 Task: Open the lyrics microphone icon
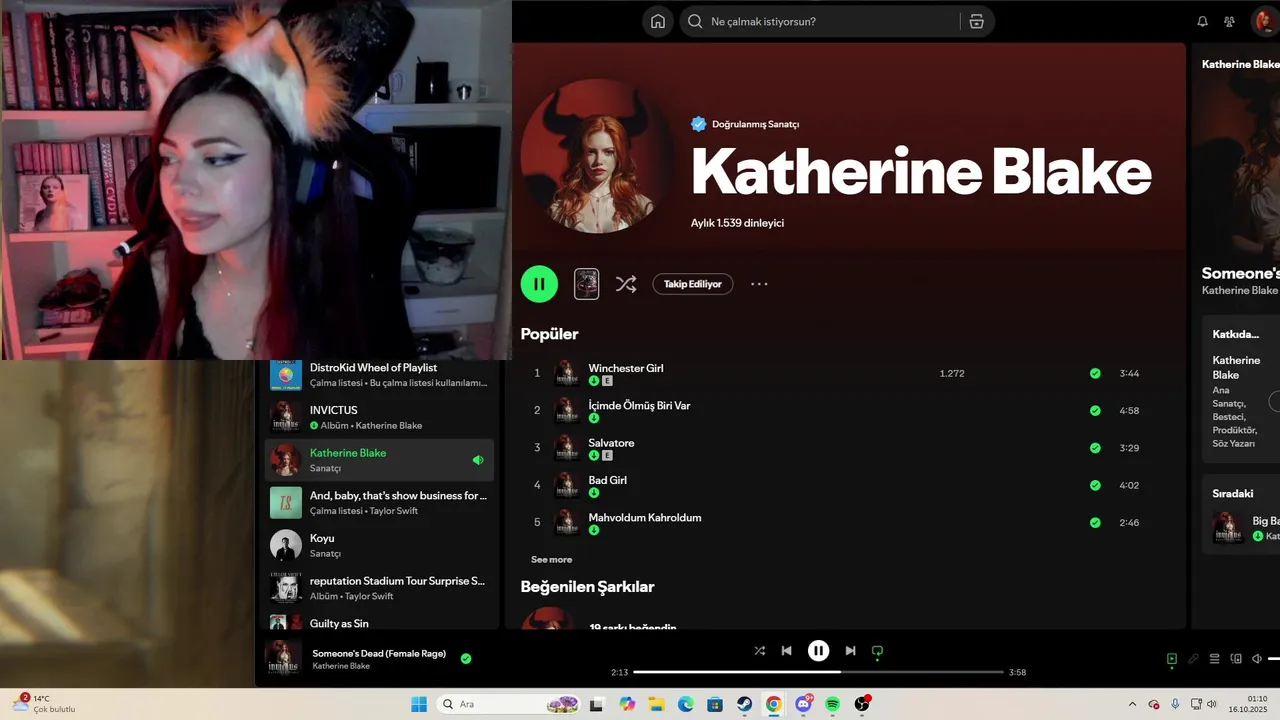(1193, 659)
